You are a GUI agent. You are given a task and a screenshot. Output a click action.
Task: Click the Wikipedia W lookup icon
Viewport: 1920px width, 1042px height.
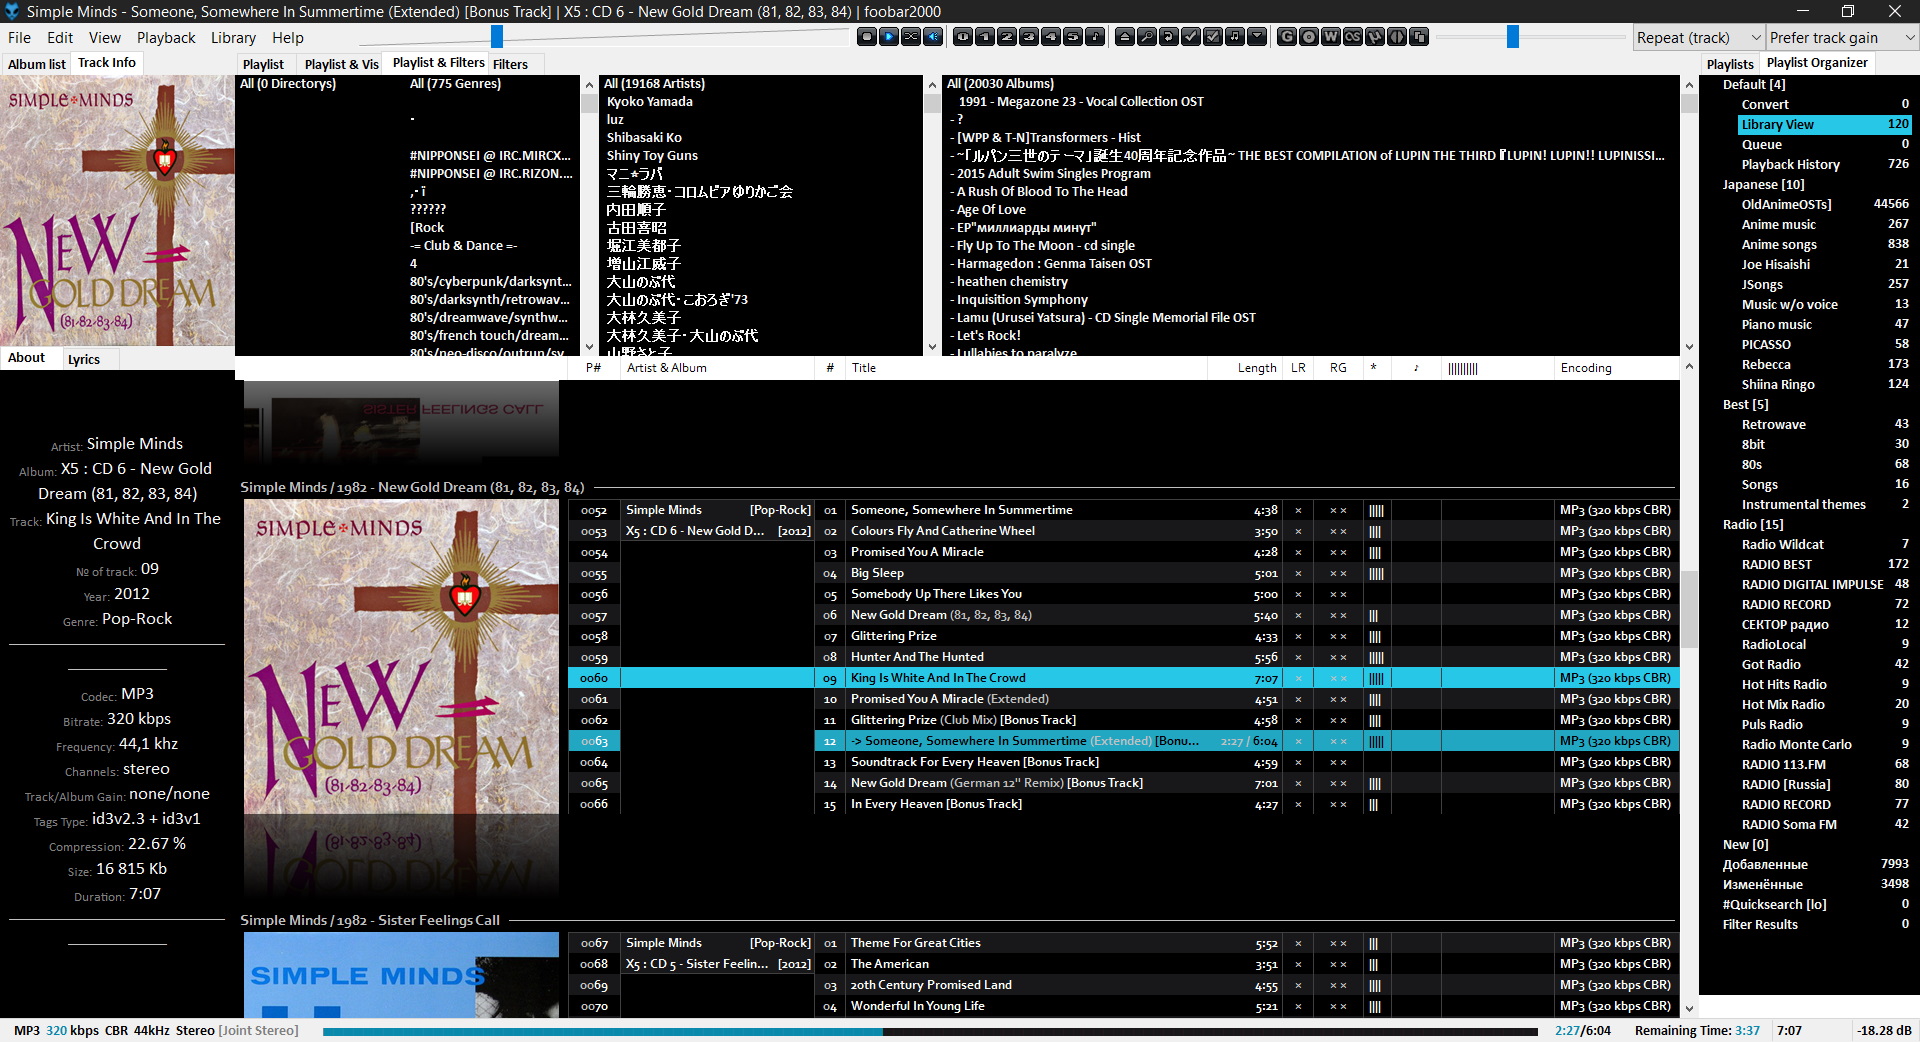pyautogui.click(x=1330, y=37)
